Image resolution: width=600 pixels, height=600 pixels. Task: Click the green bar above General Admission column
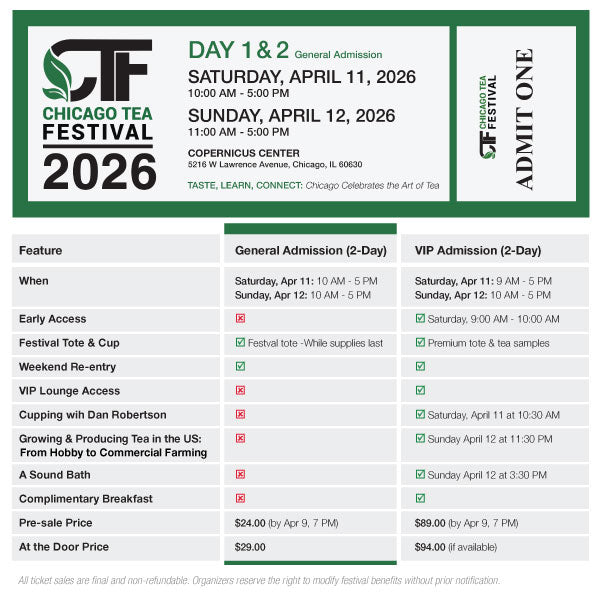pyautogui.click(x=310, y=229)
